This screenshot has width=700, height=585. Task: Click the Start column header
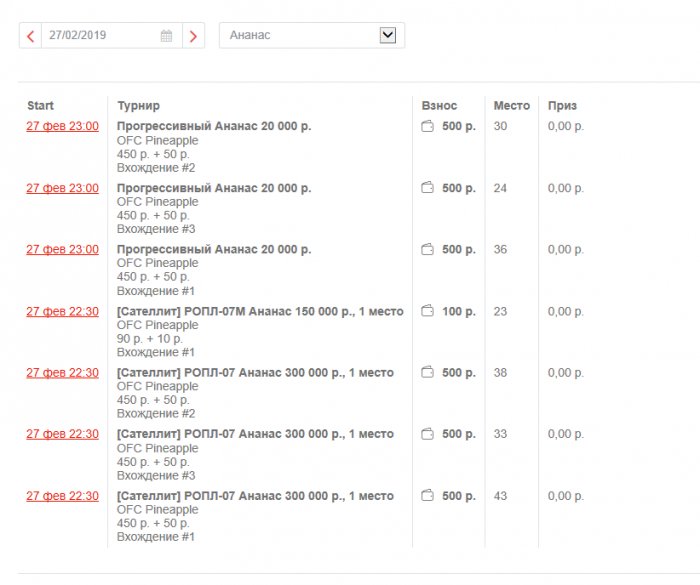pos(41,105)
